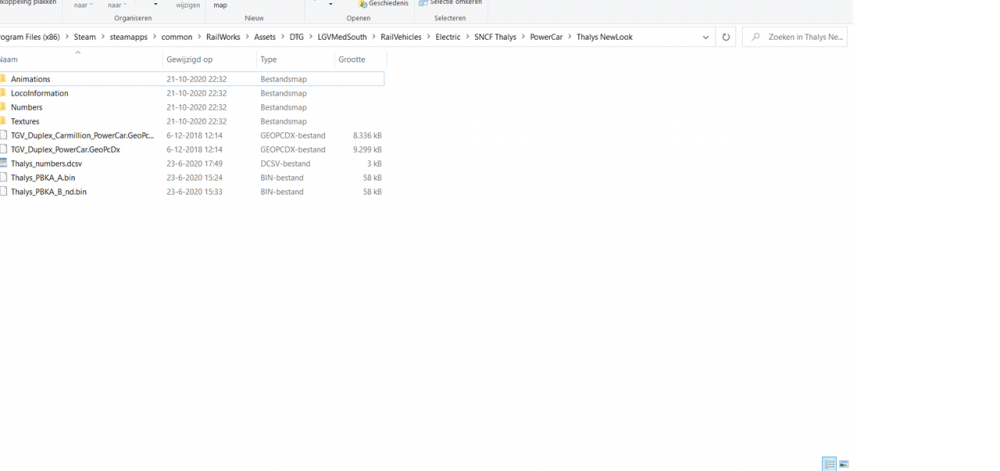Expand the chevron after PowerCar in breadcrumb

click(569, 37)
